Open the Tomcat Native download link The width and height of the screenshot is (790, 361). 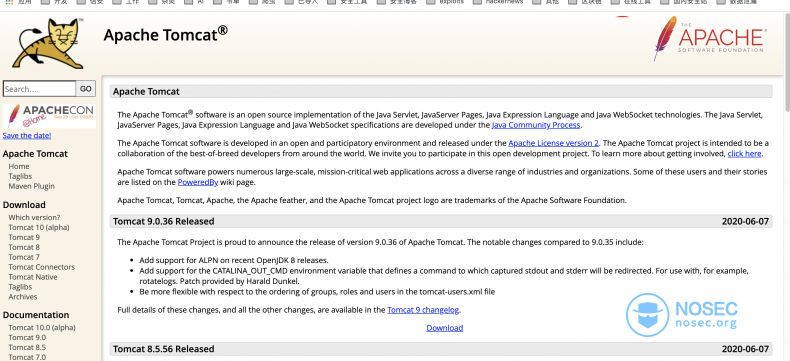[33, 277]
